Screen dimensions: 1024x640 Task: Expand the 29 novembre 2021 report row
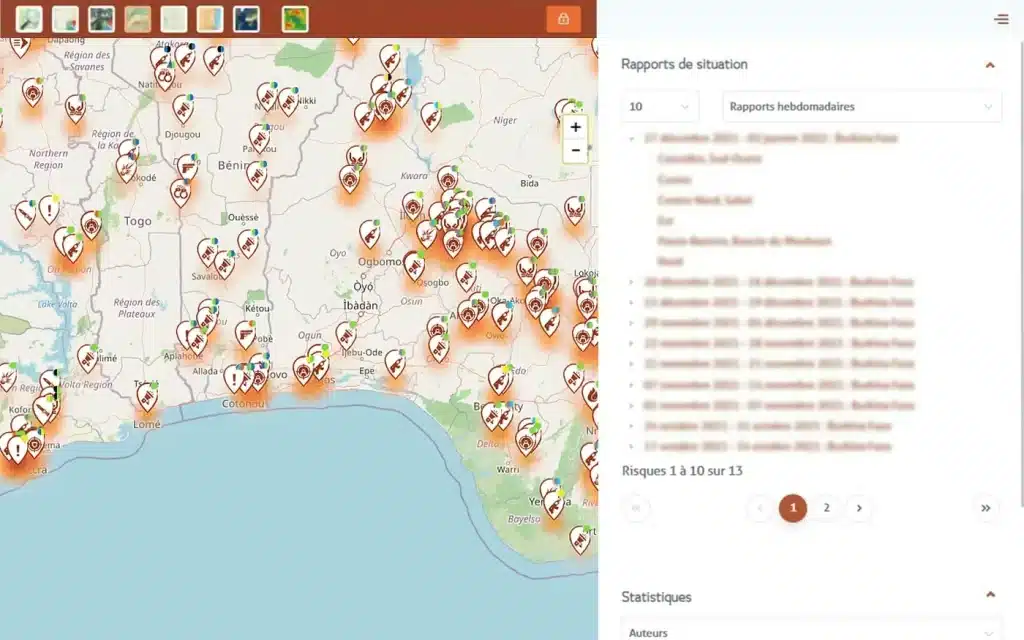click(x=778, y=323)
